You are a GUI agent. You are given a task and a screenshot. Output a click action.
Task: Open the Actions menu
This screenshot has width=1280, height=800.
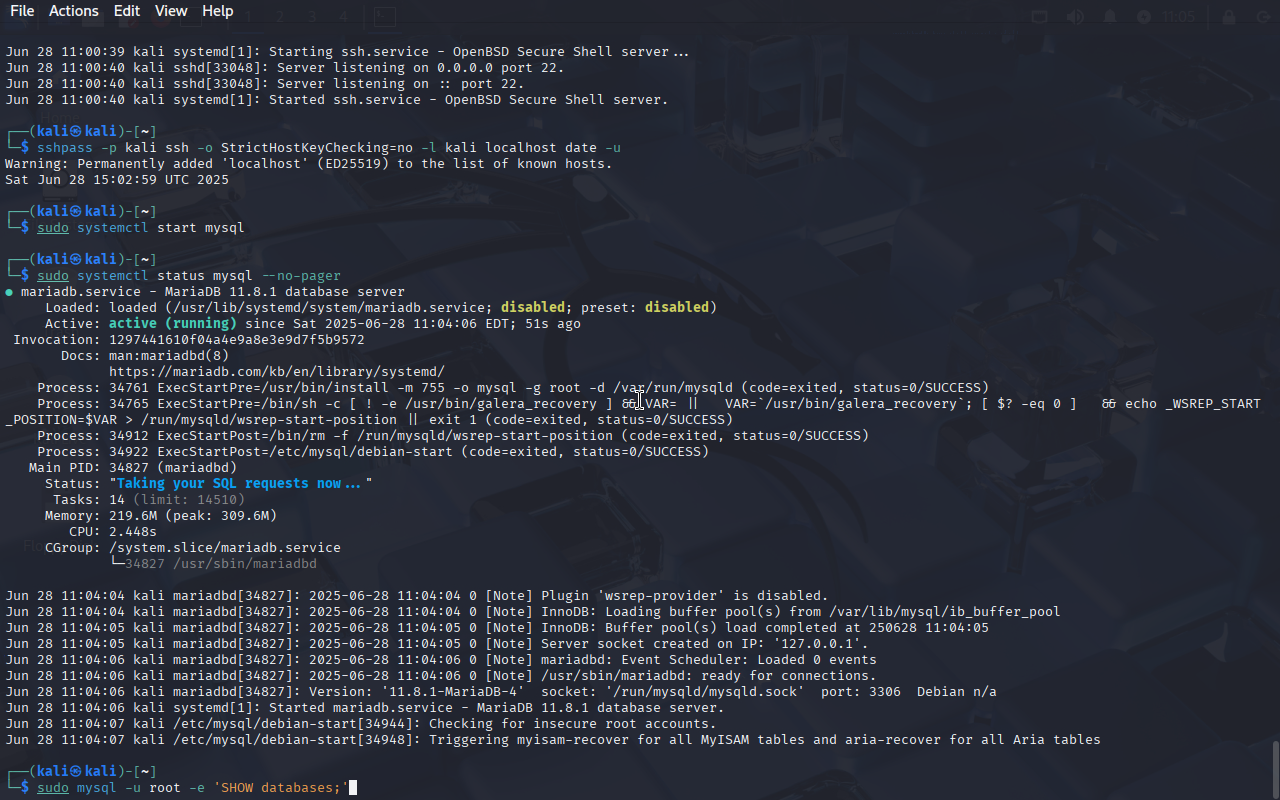(74, 11)
